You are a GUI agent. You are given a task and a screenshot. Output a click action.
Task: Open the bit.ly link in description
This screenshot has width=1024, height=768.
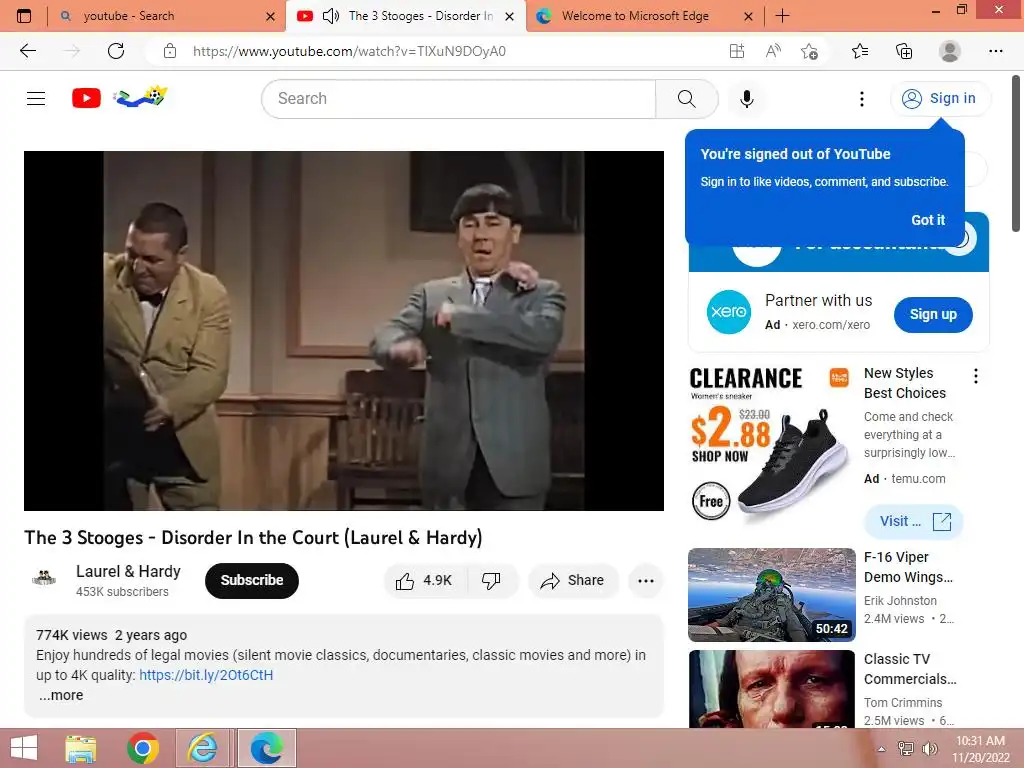point(206,675)
